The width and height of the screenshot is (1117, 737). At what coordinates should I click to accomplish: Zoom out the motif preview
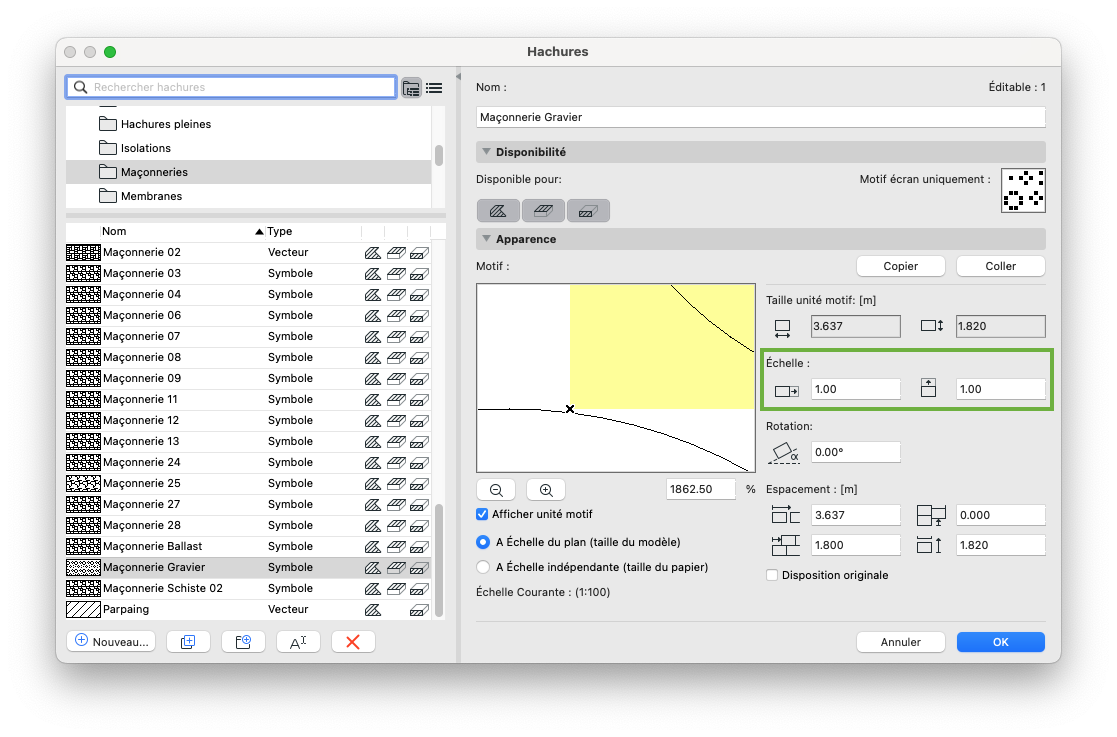pos(497,490)
